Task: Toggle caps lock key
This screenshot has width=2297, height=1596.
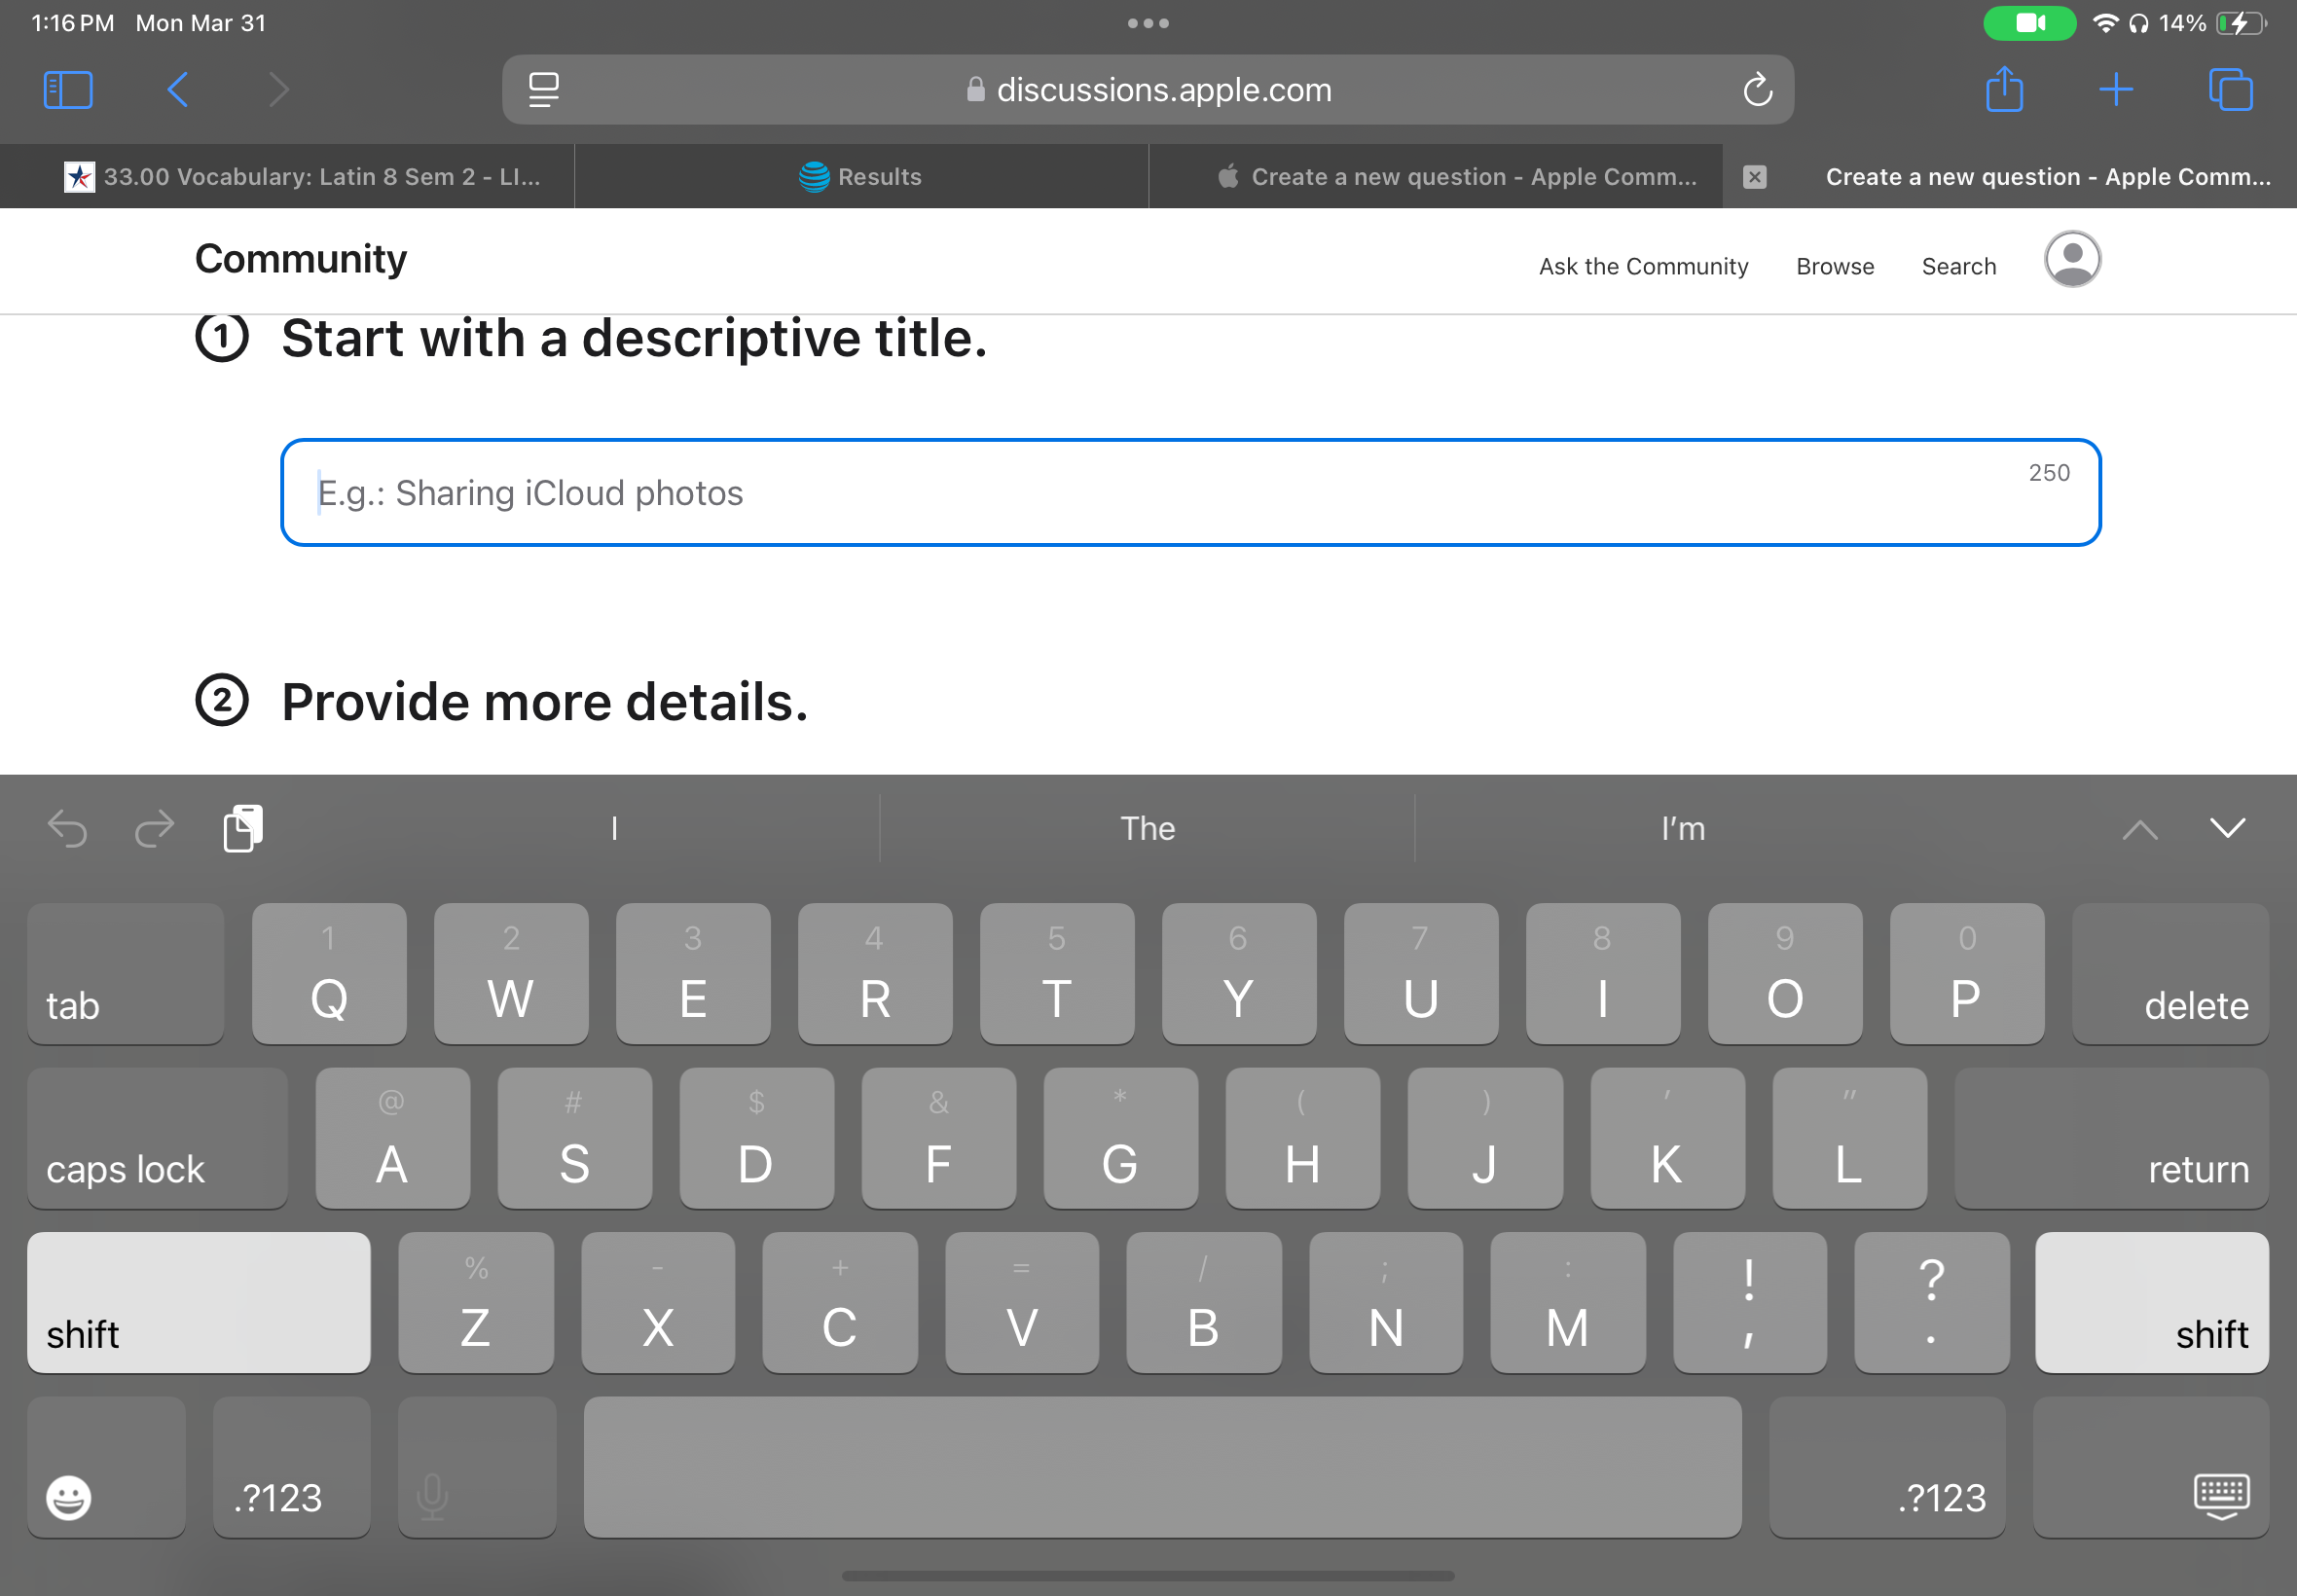Action: pyautogui.click(x=157, y=1139)
